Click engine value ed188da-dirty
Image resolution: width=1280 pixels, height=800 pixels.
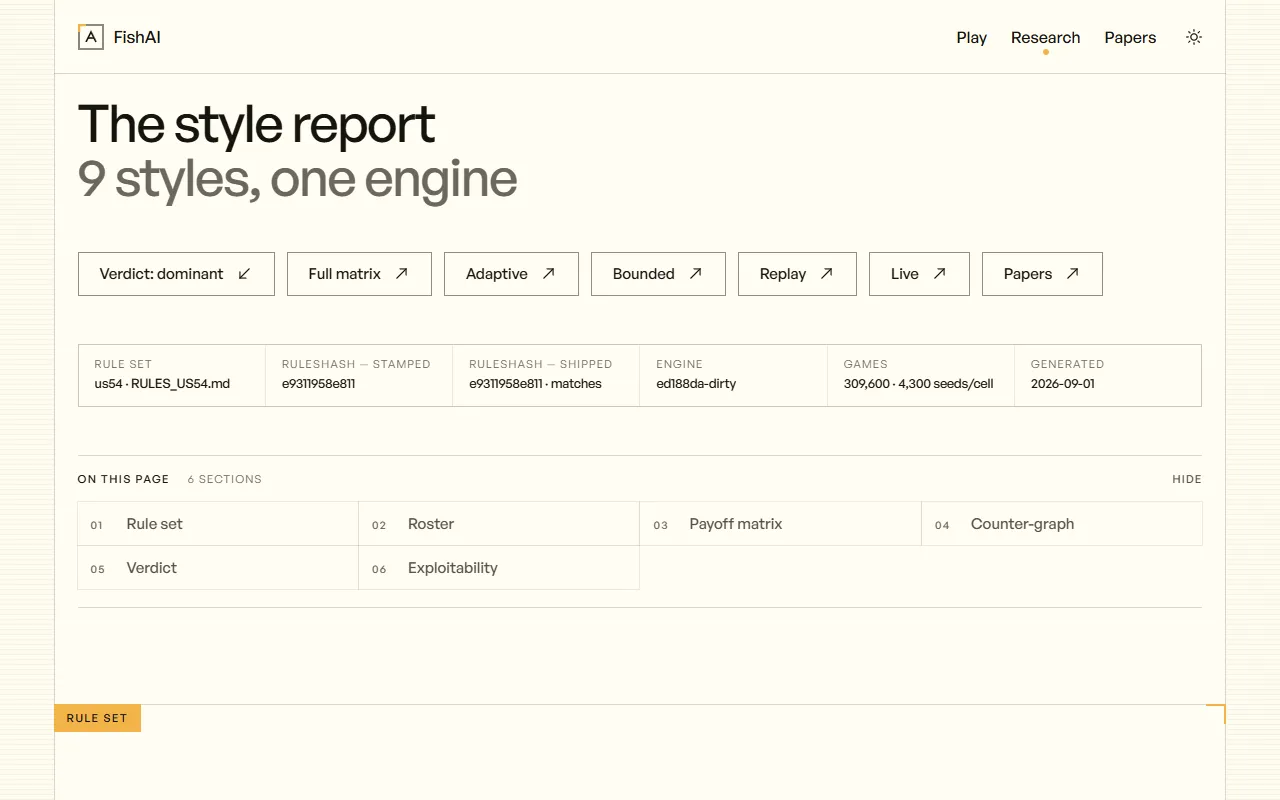[x=696, y=384]
